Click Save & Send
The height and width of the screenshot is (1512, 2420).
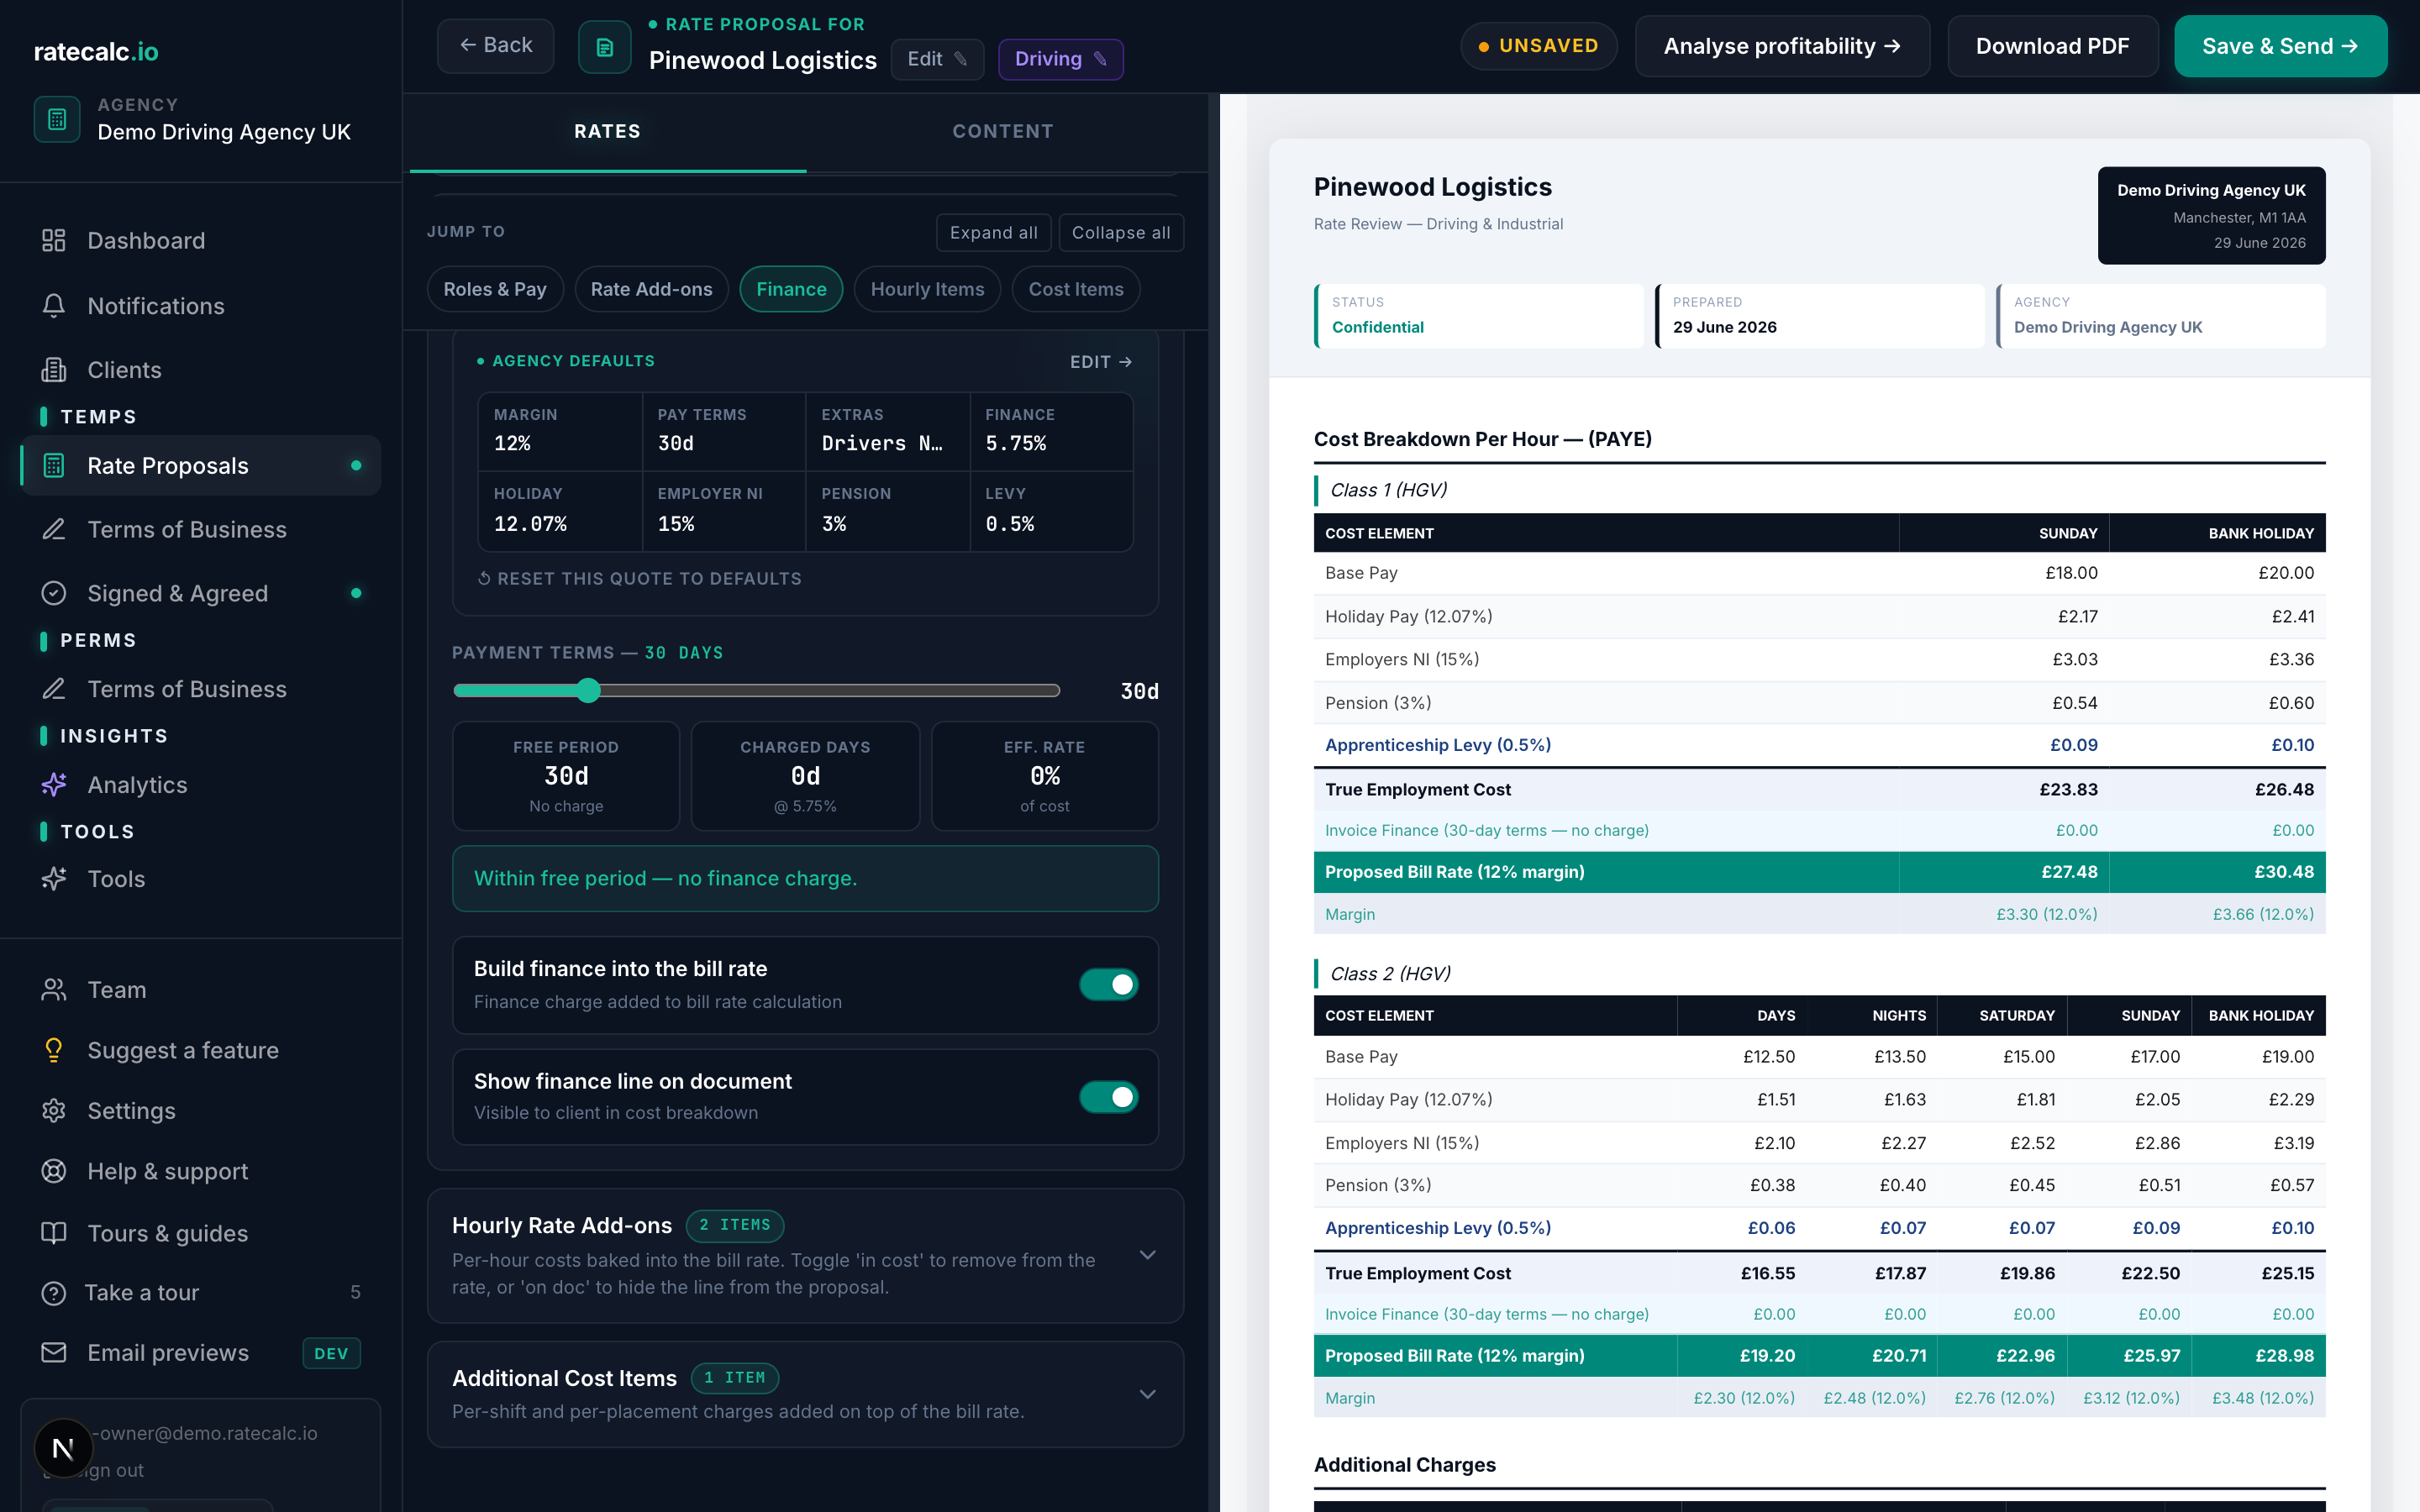(2280, 46)
